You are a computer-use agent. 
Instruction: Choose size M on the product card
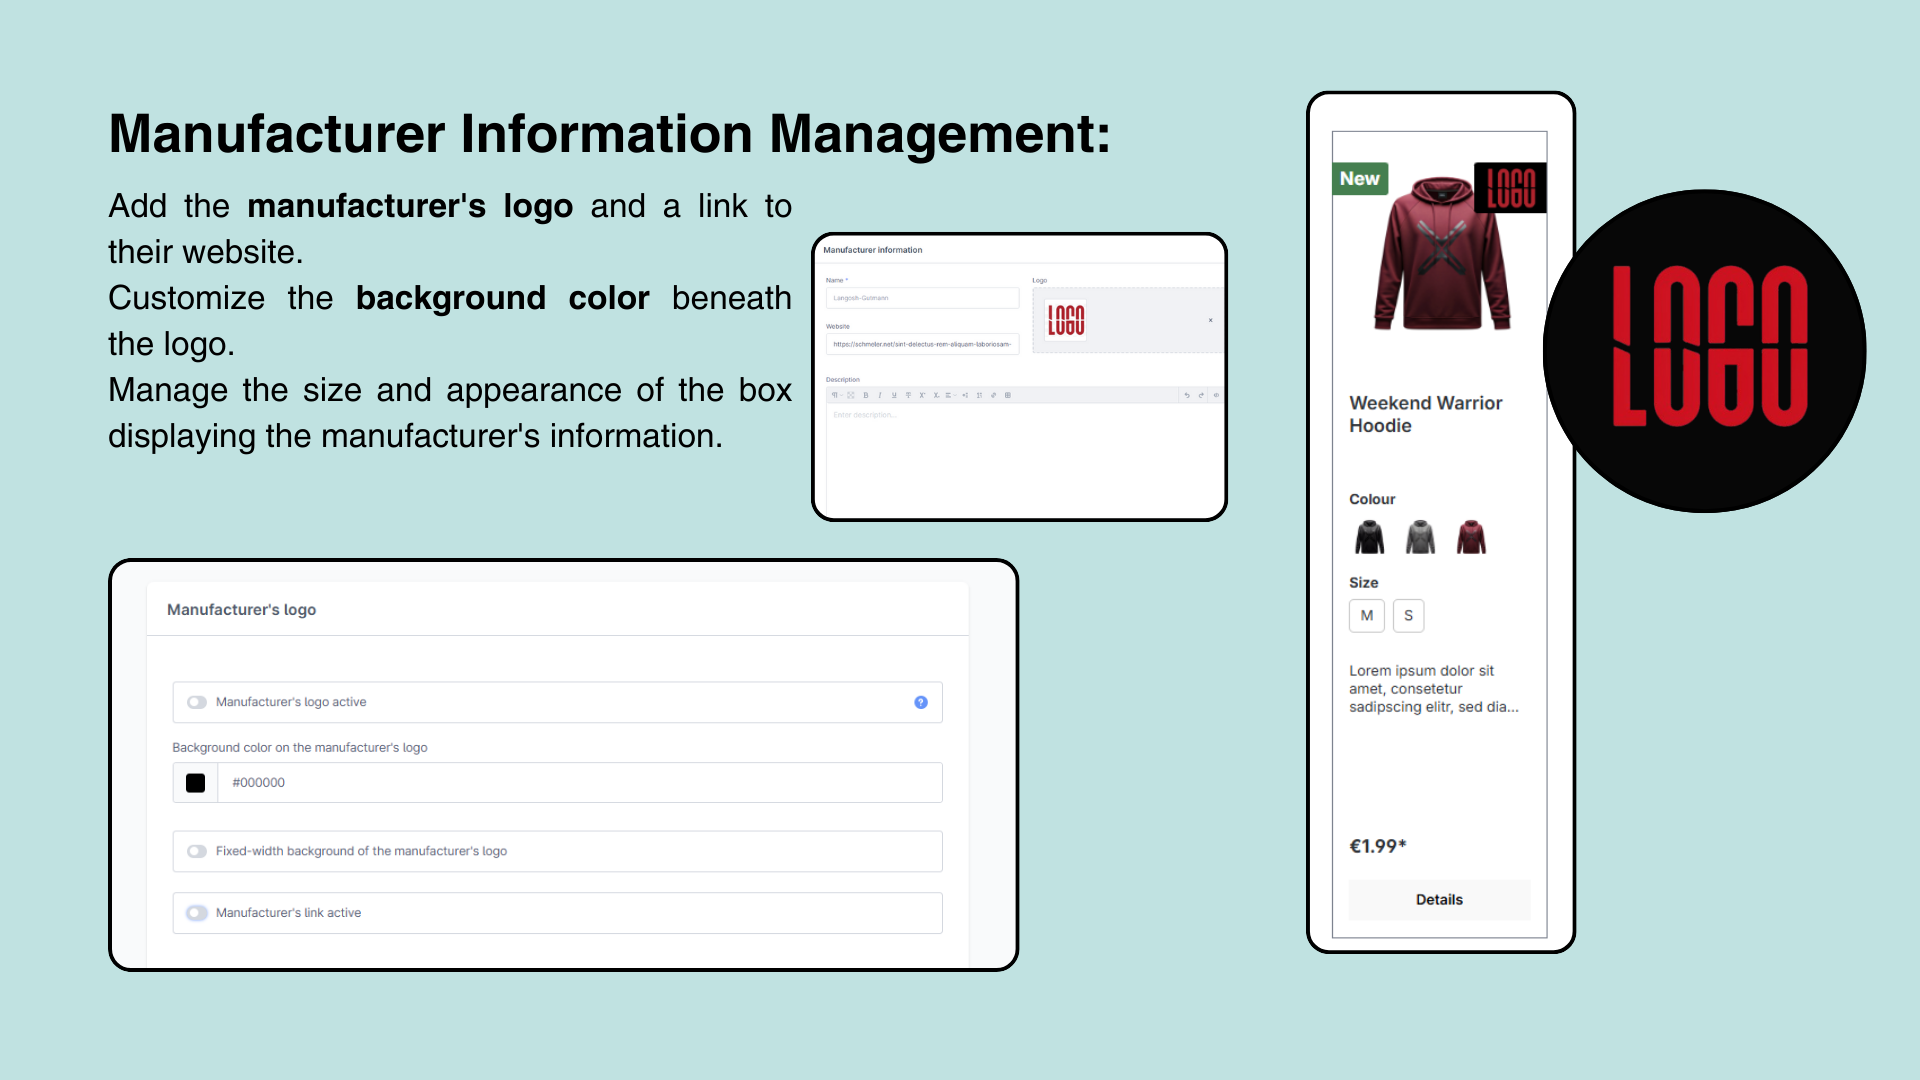[1367, 615]
